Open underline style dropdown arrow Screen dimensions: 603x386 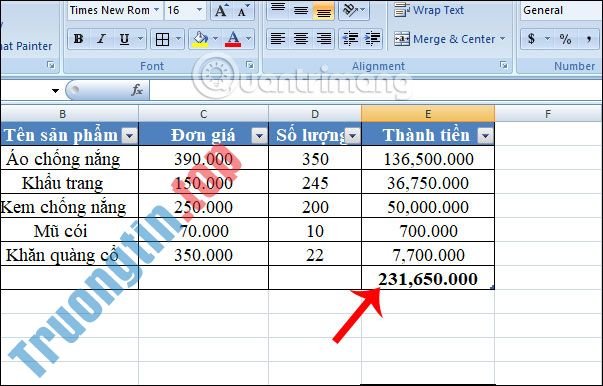coord(140,39)
